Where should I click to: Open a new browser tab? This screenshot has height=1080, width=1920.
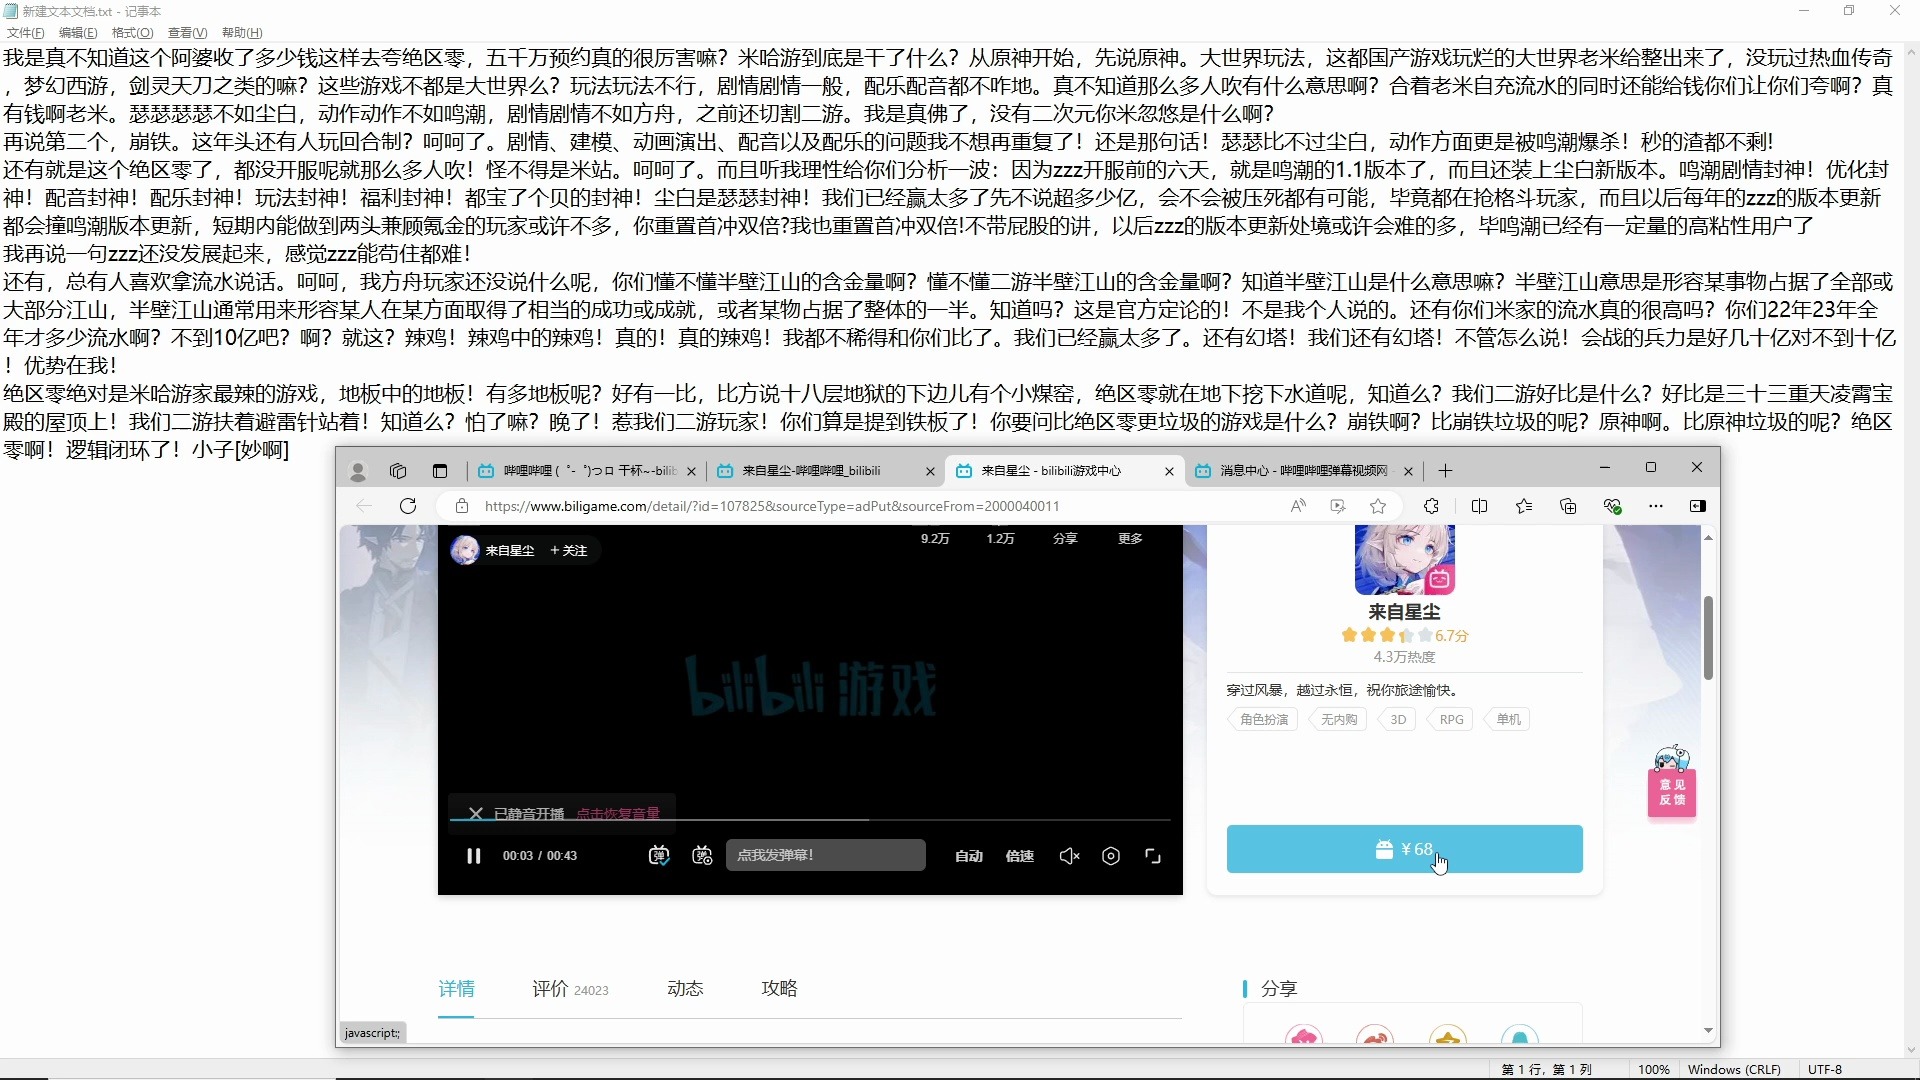pyautogui.click(x=1445, y=471)
